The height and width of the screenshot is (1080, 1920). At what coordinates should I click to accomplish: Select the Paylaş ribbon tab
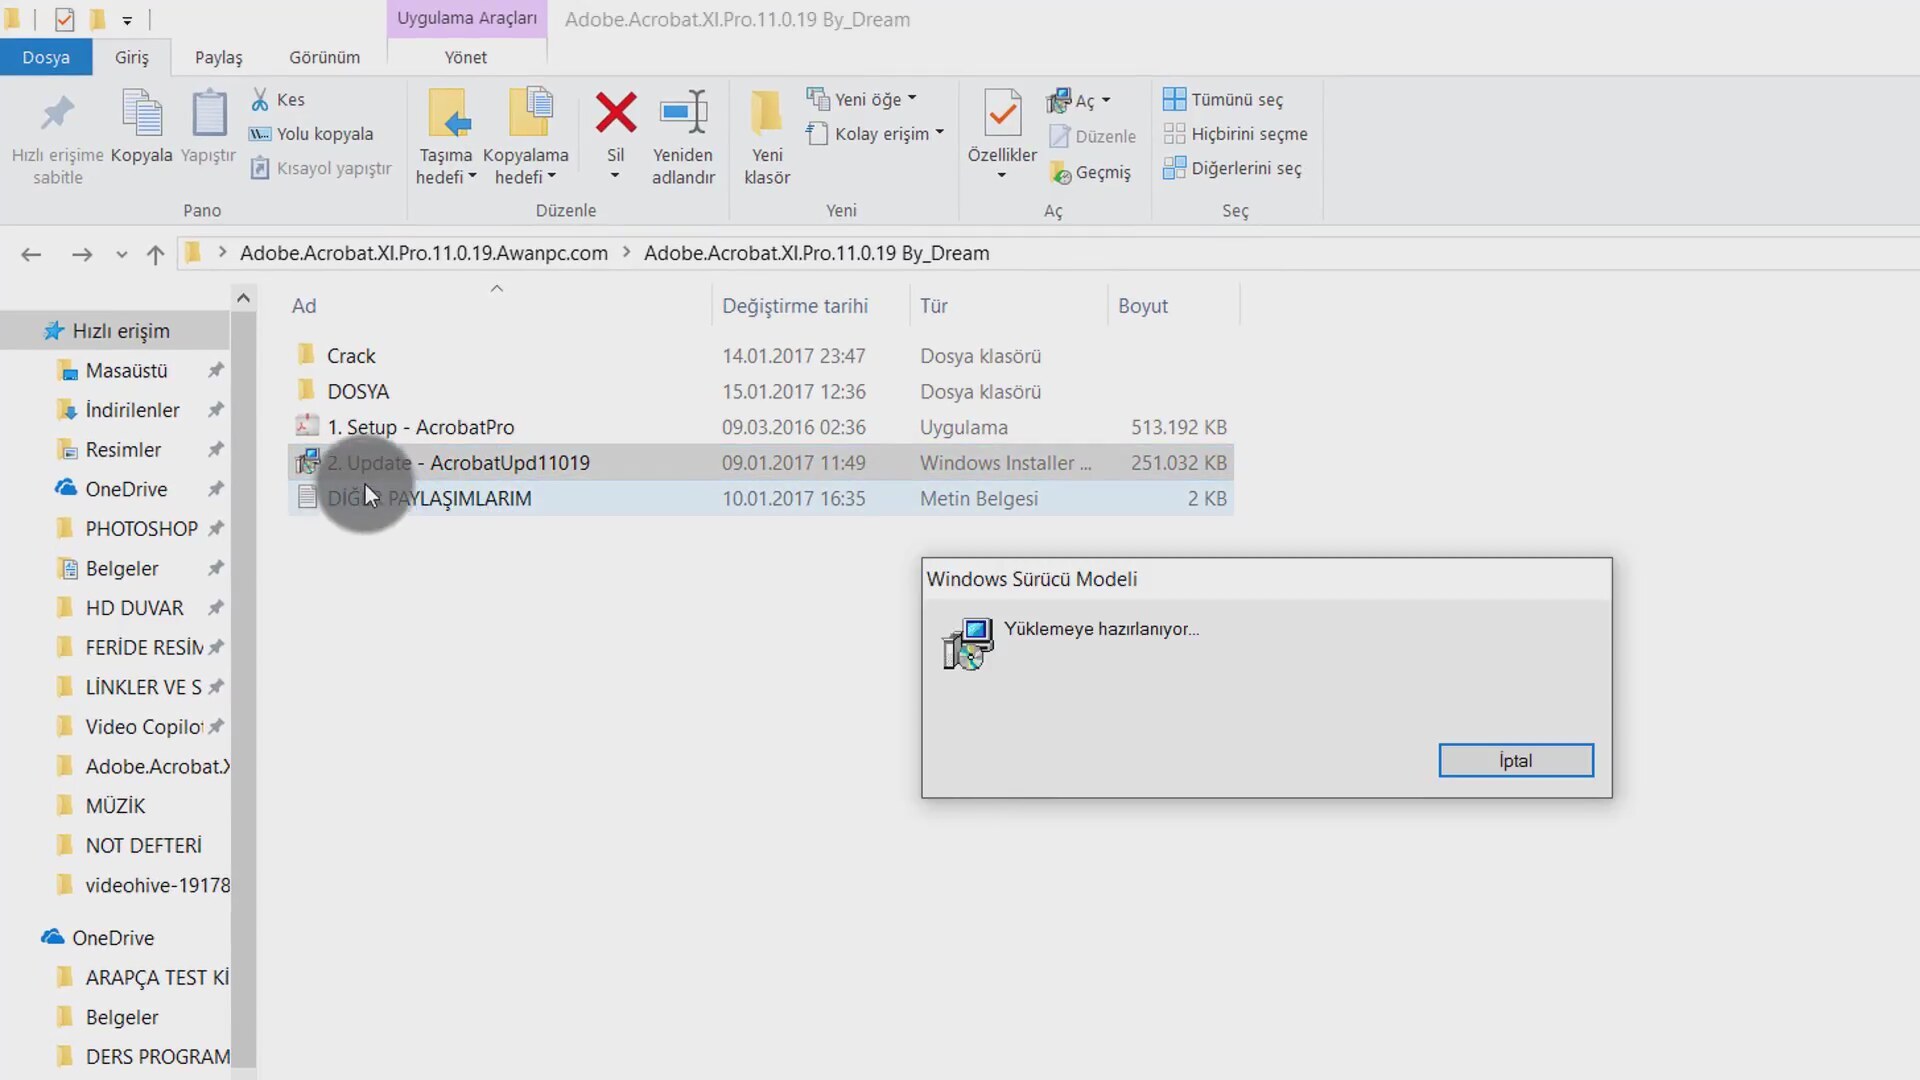tap(218, 57)
